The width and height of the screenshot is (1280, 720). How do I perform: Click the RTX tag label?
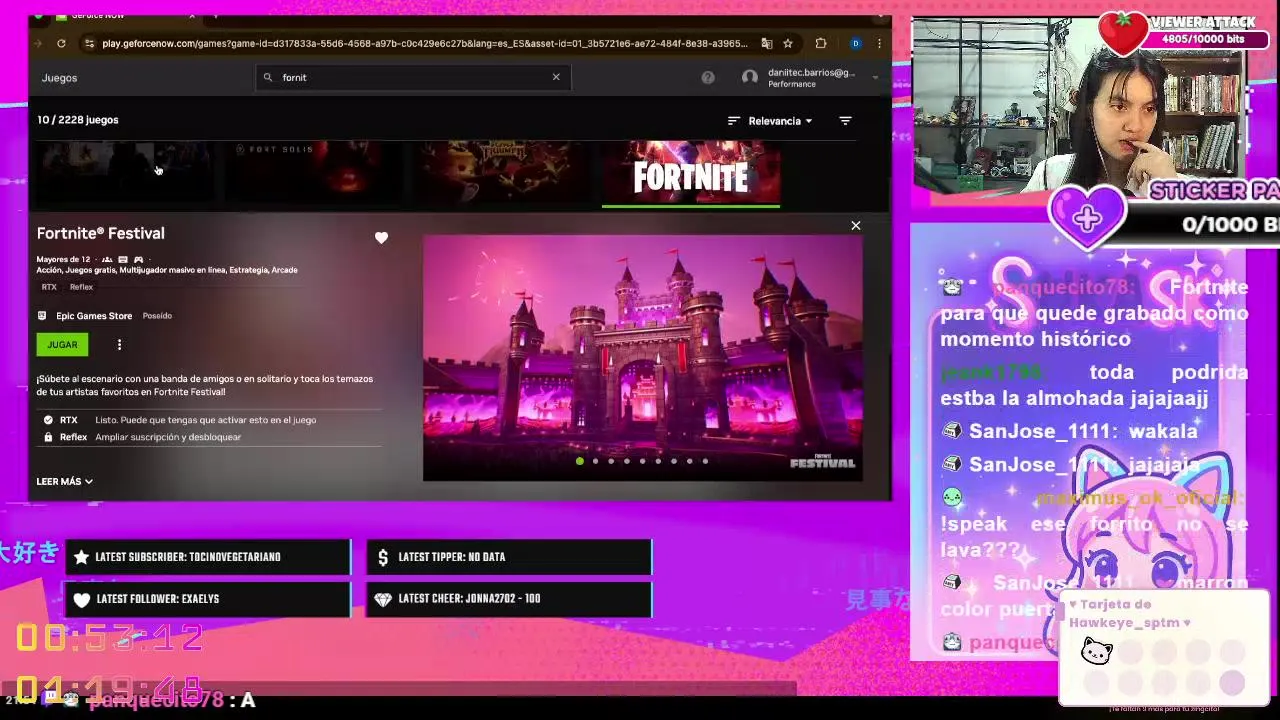(49, 287)
